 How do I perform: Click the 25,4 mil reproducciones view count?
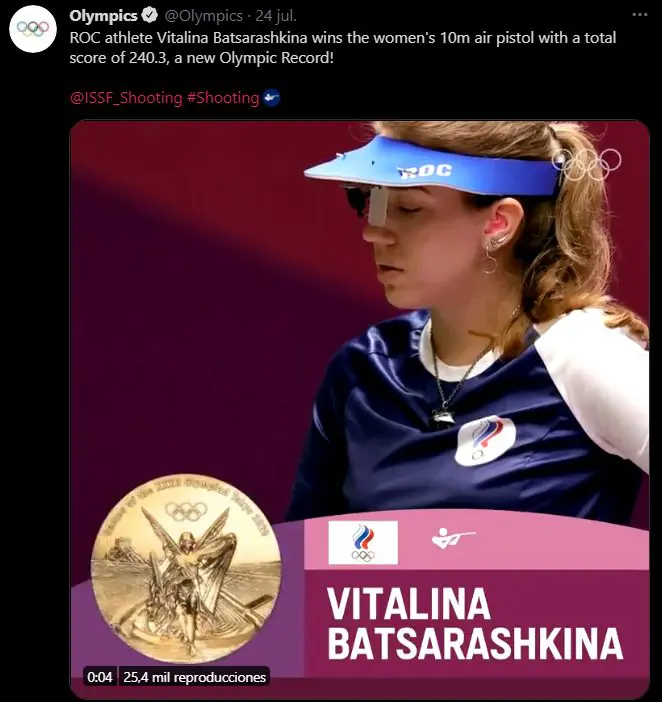(195, 677)
